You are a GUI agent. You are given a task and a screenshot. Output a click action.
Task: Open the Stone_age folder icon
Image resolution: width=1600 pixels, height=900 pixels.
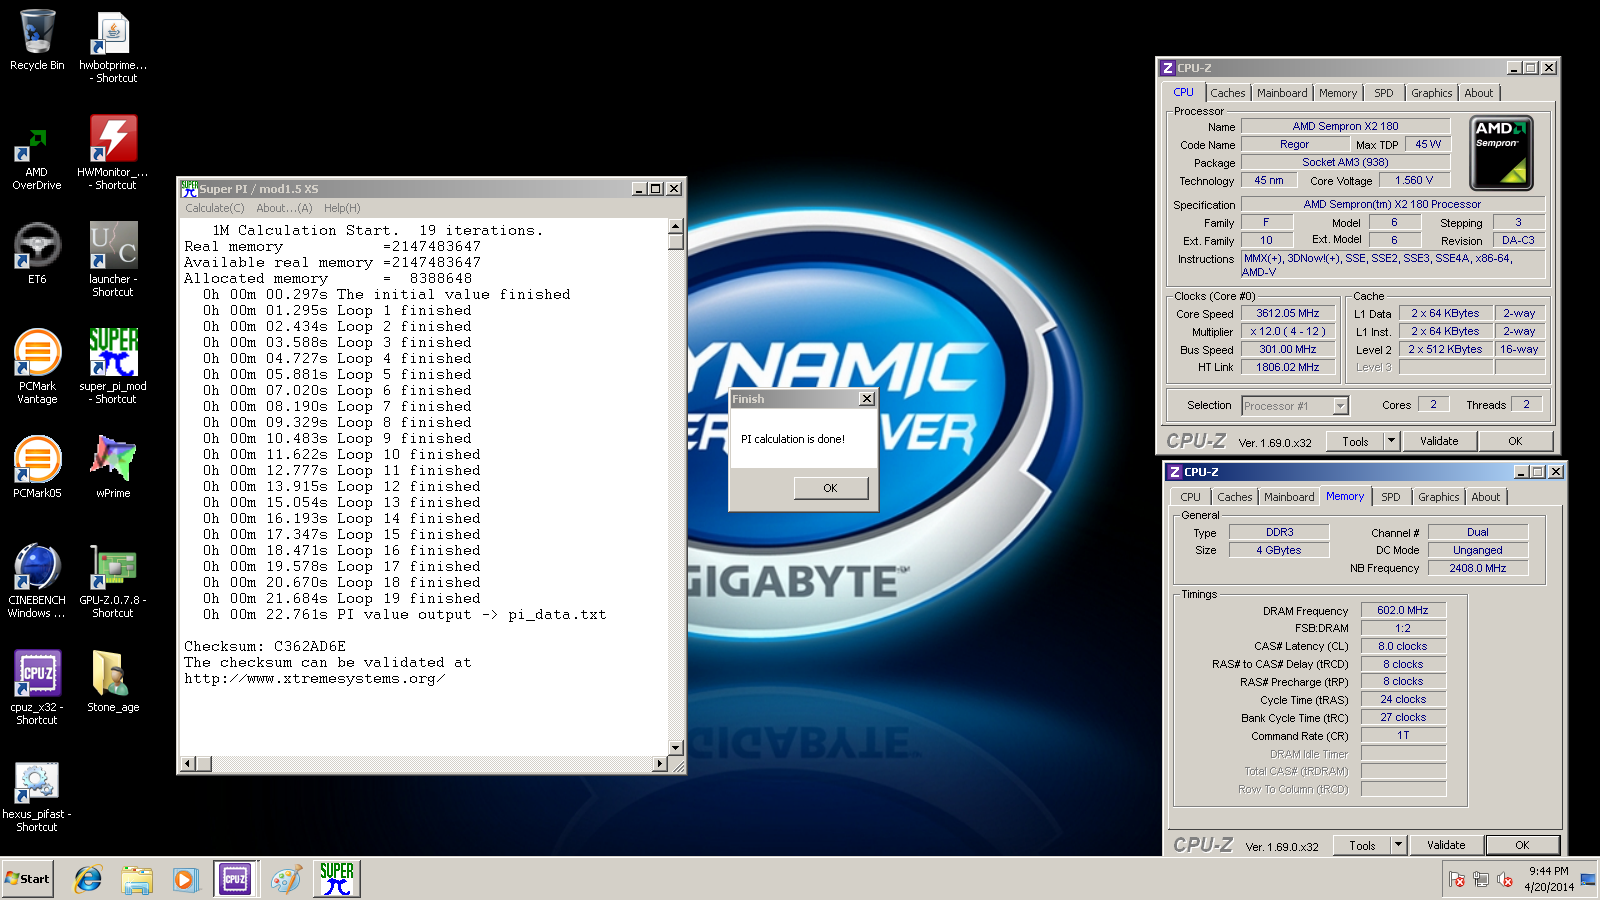point(113,681)
